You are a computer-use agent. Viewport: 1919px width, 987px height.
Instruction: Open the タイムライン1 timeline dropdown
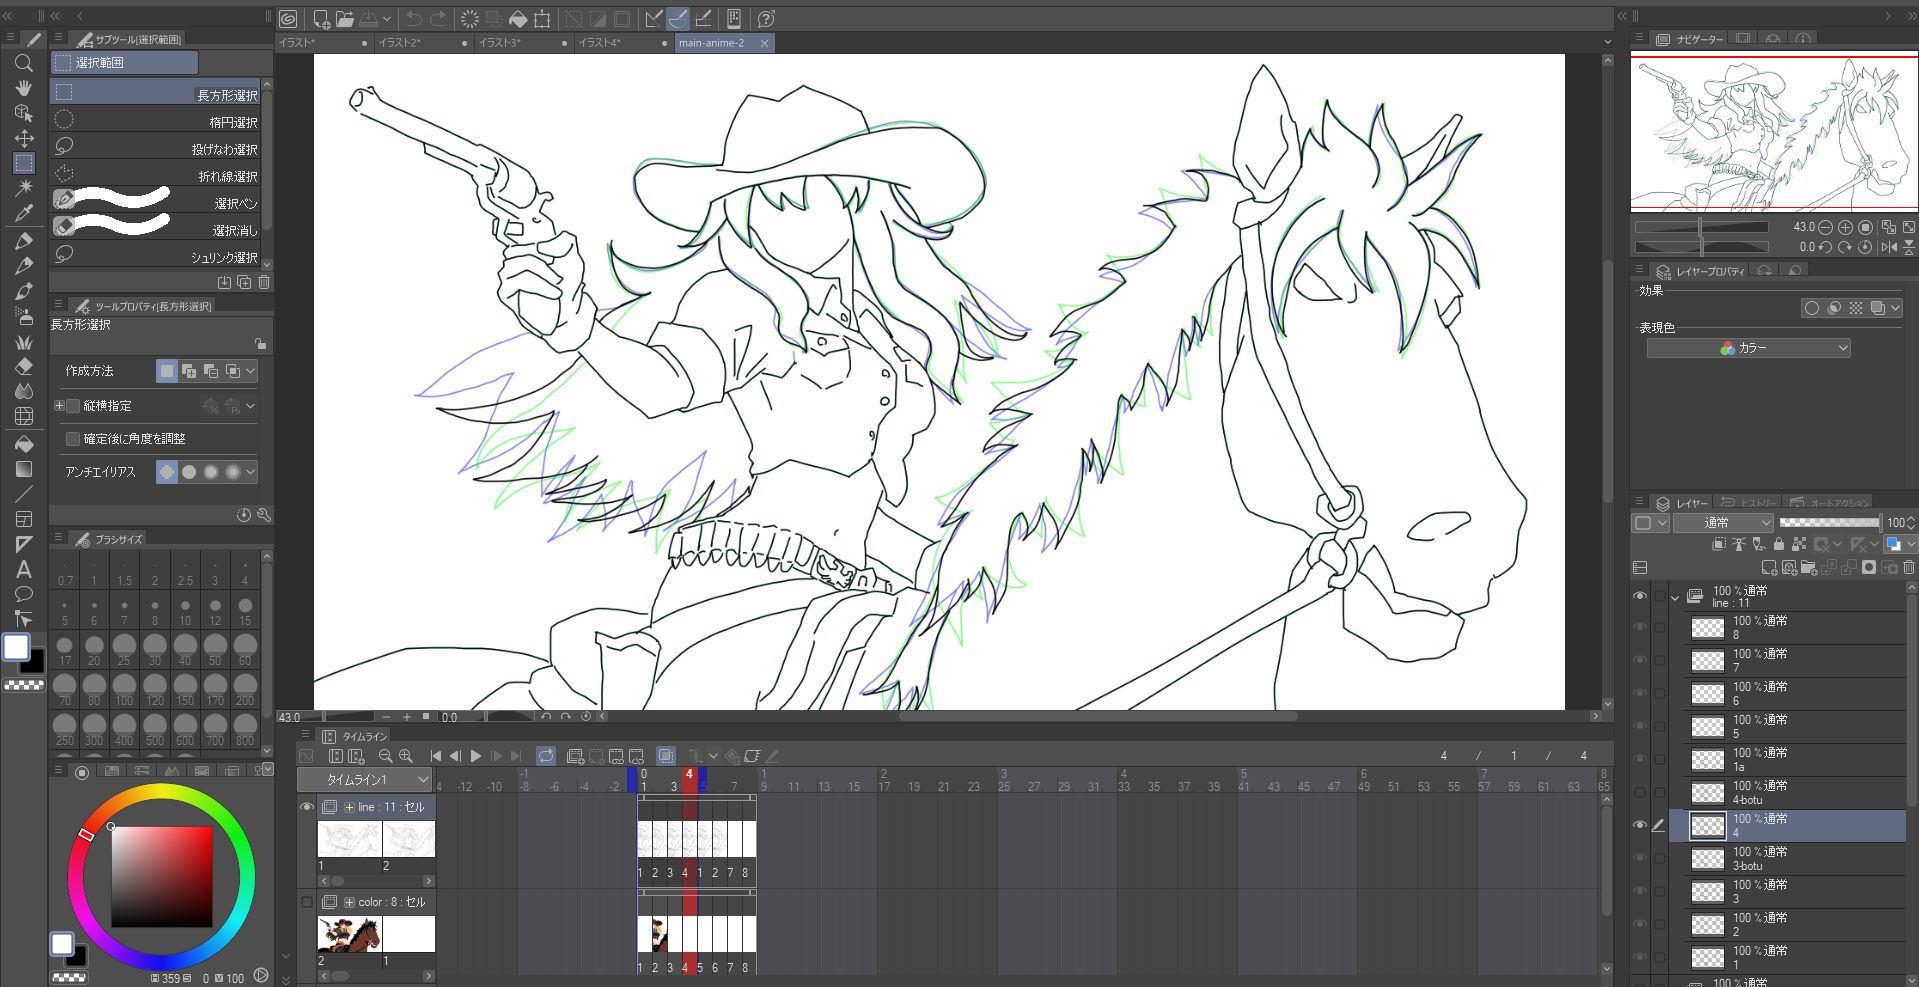(x=364, y=779)
